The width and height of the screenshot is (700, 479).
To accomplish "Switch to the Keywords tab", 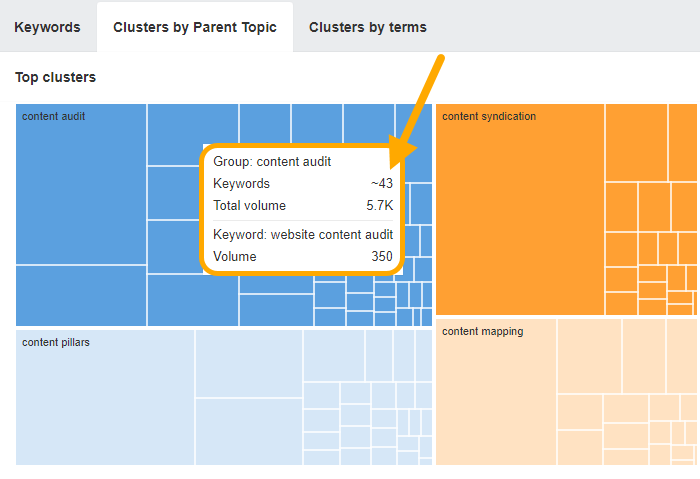I will 47,27.
